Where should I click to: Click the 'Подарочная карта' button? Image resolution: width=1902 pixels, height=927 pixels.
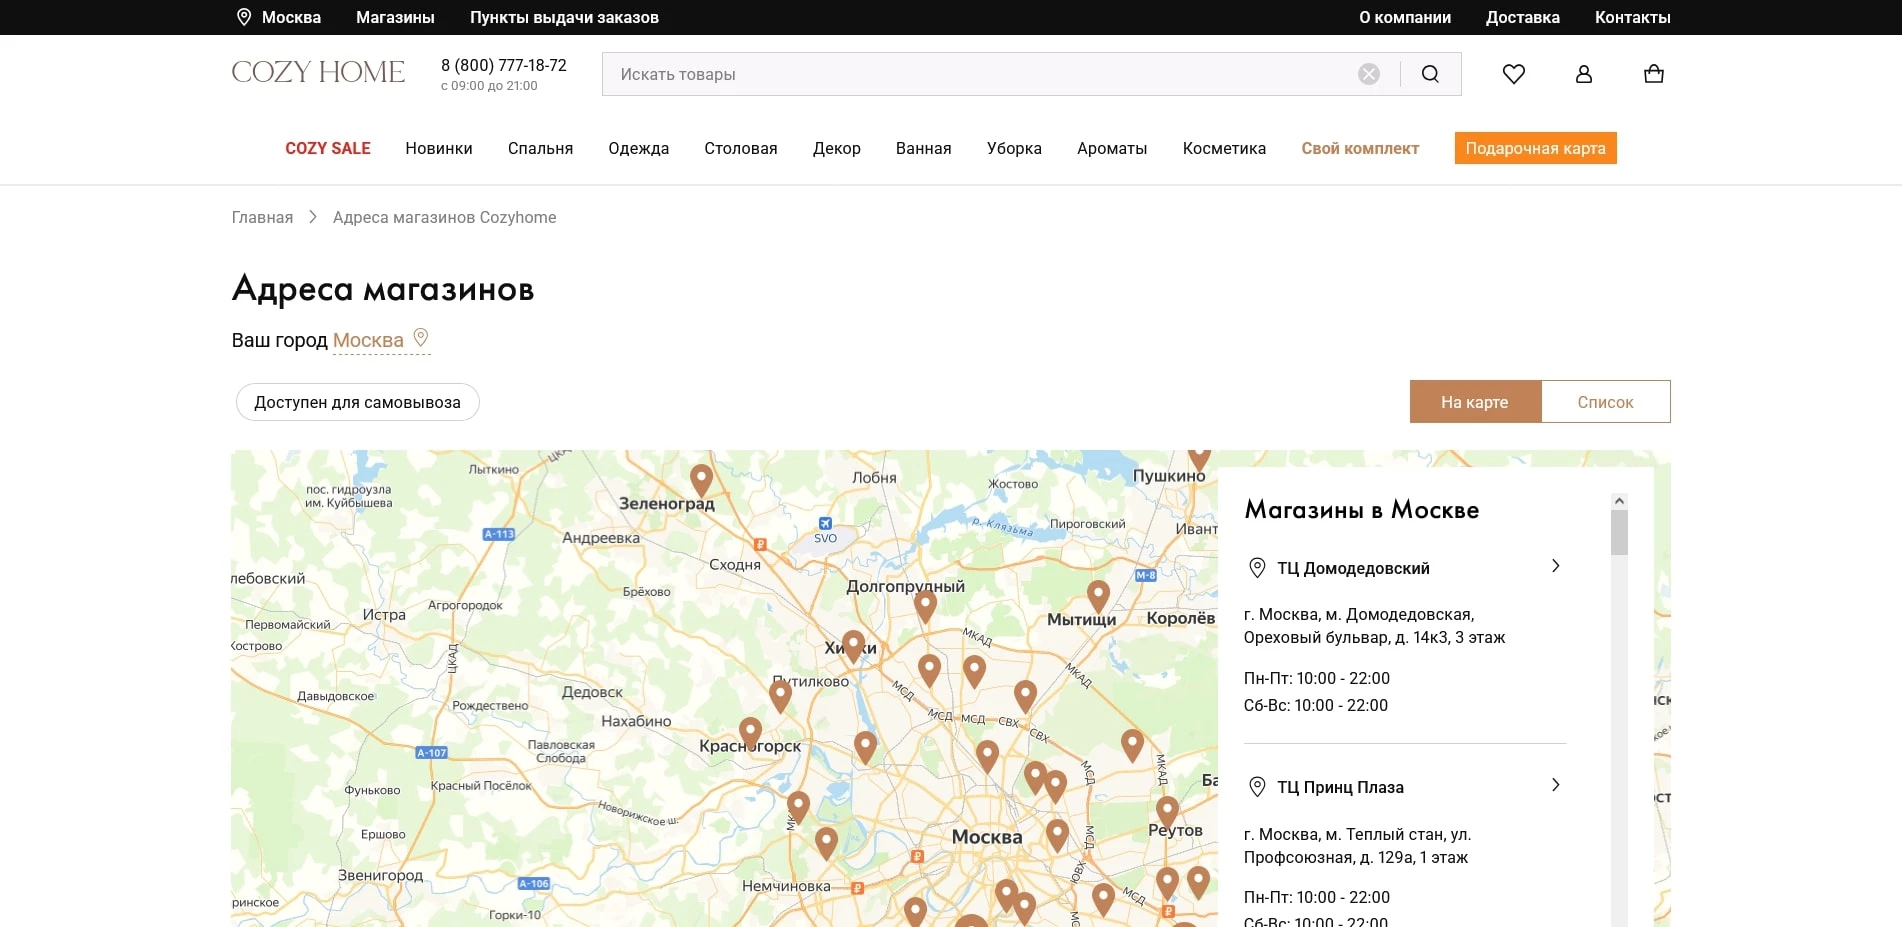pos(1535,148)
